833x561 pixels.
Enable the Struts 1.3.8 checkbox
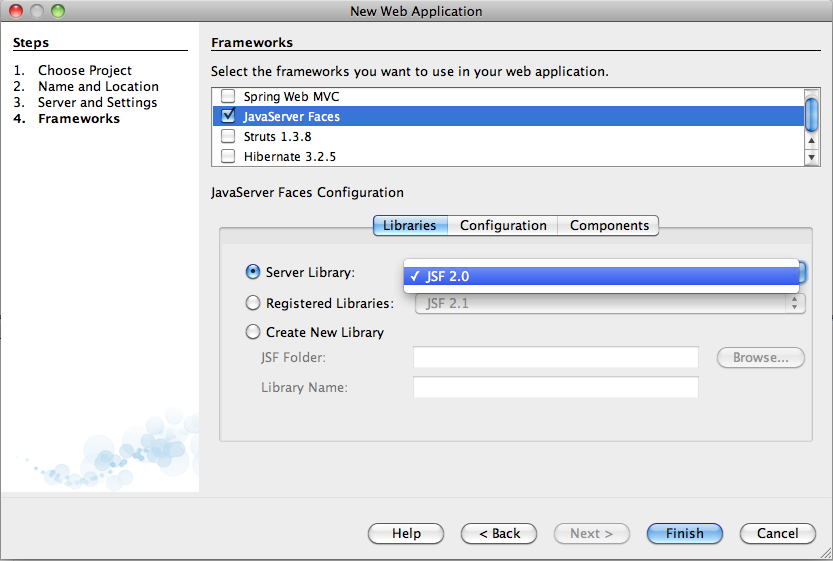(228, 136)
